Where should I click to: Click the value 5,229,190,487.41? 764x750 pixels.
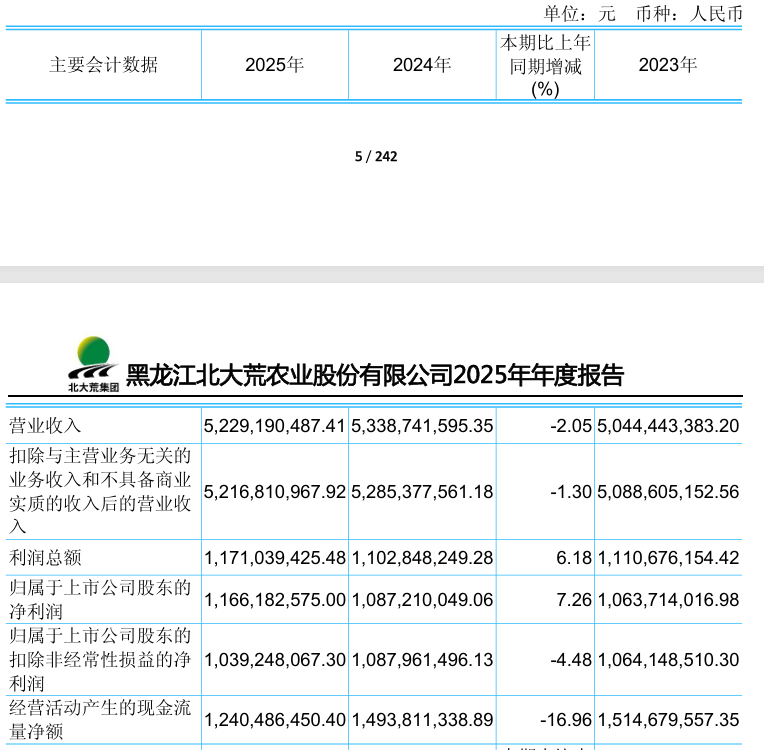(x=274, y=426)
